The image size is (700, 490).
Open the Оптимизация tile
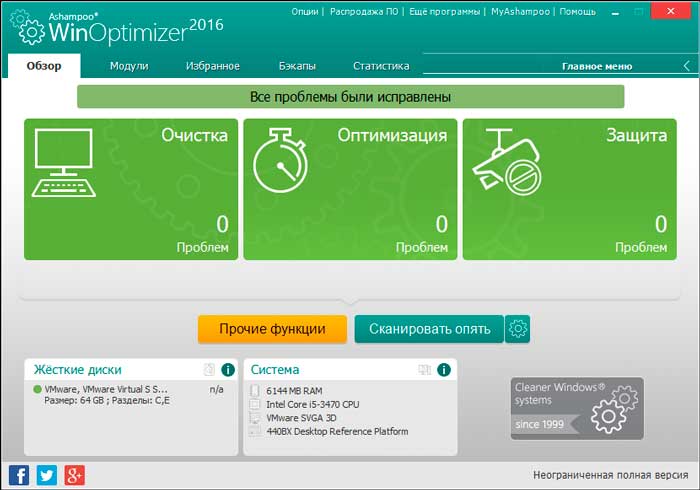350,189
